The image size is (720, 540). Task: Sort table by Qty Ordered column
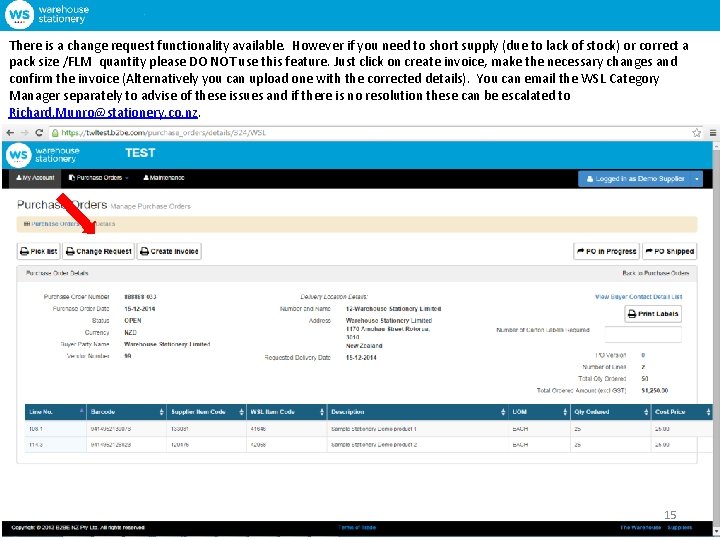click(x=610, y=412)
